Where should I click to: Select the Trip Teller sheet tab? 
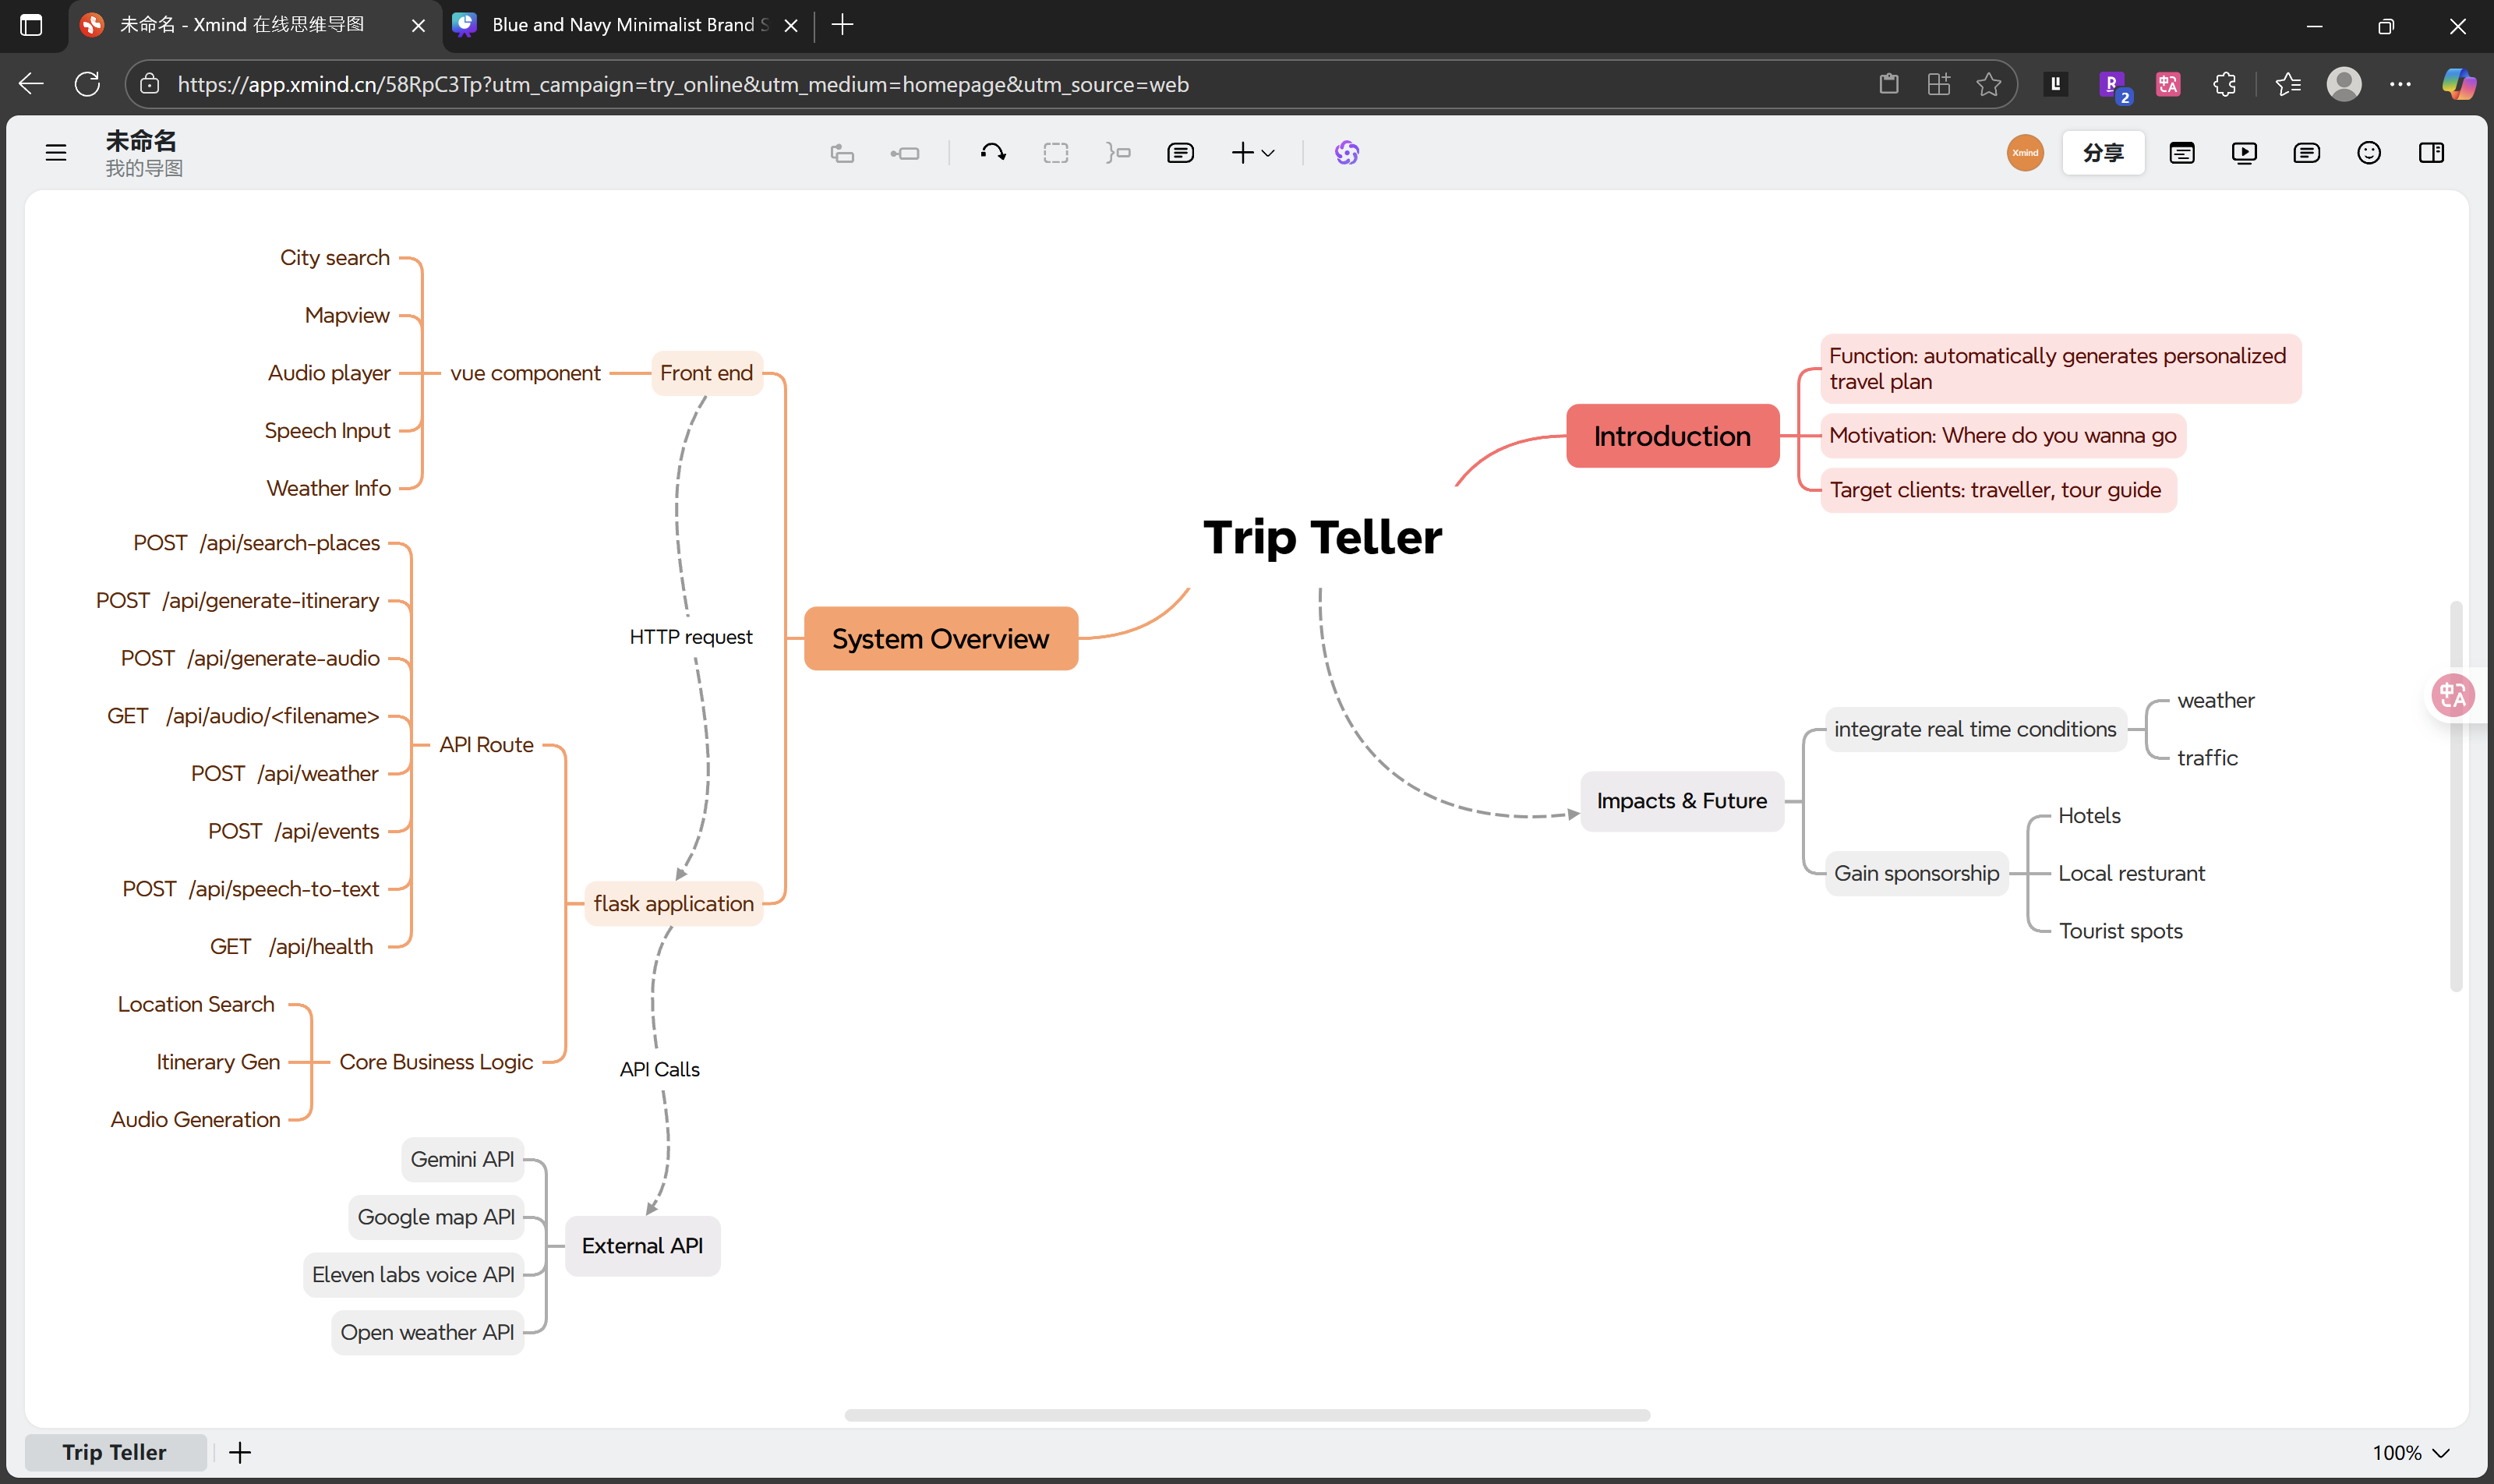pyautogui.click(x=114, y=1452)
